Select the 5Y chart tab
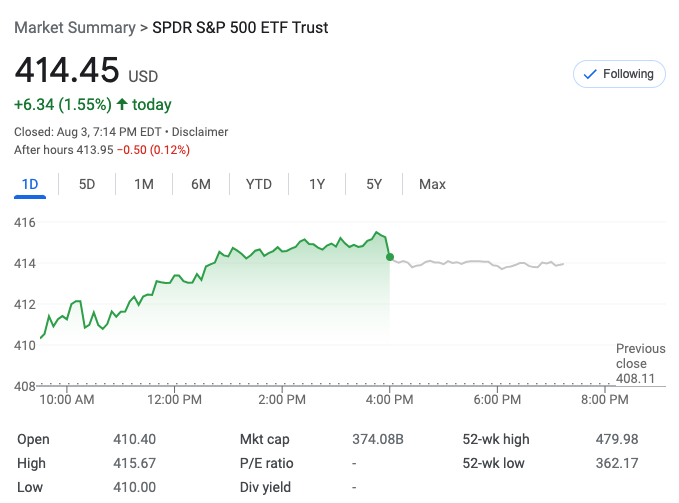The width and height of the screenshot is (679, 503). click(374, 184)
